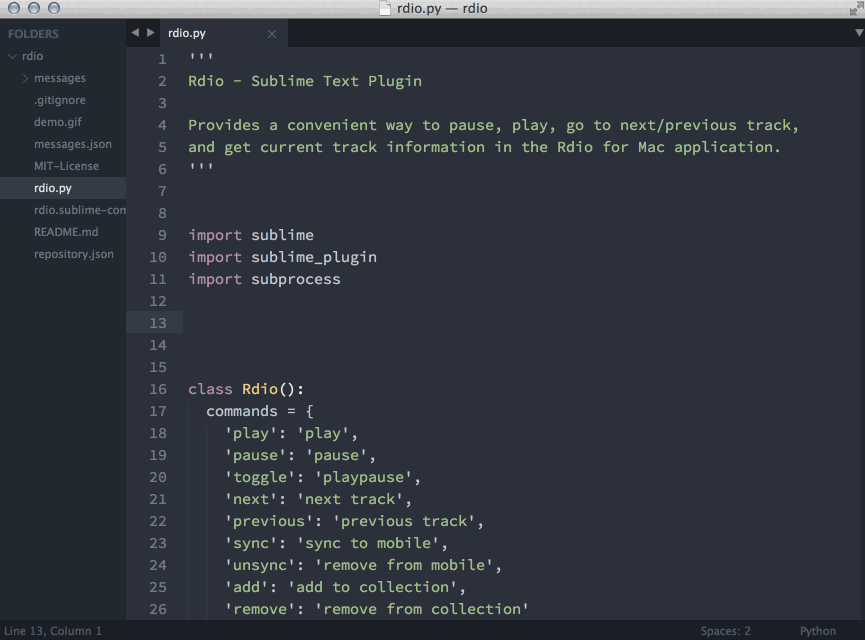Open .gitignore in the sidebar
The height and width of the screenshot is (640, 865).
pyautogui.click(x=59, y=100)
